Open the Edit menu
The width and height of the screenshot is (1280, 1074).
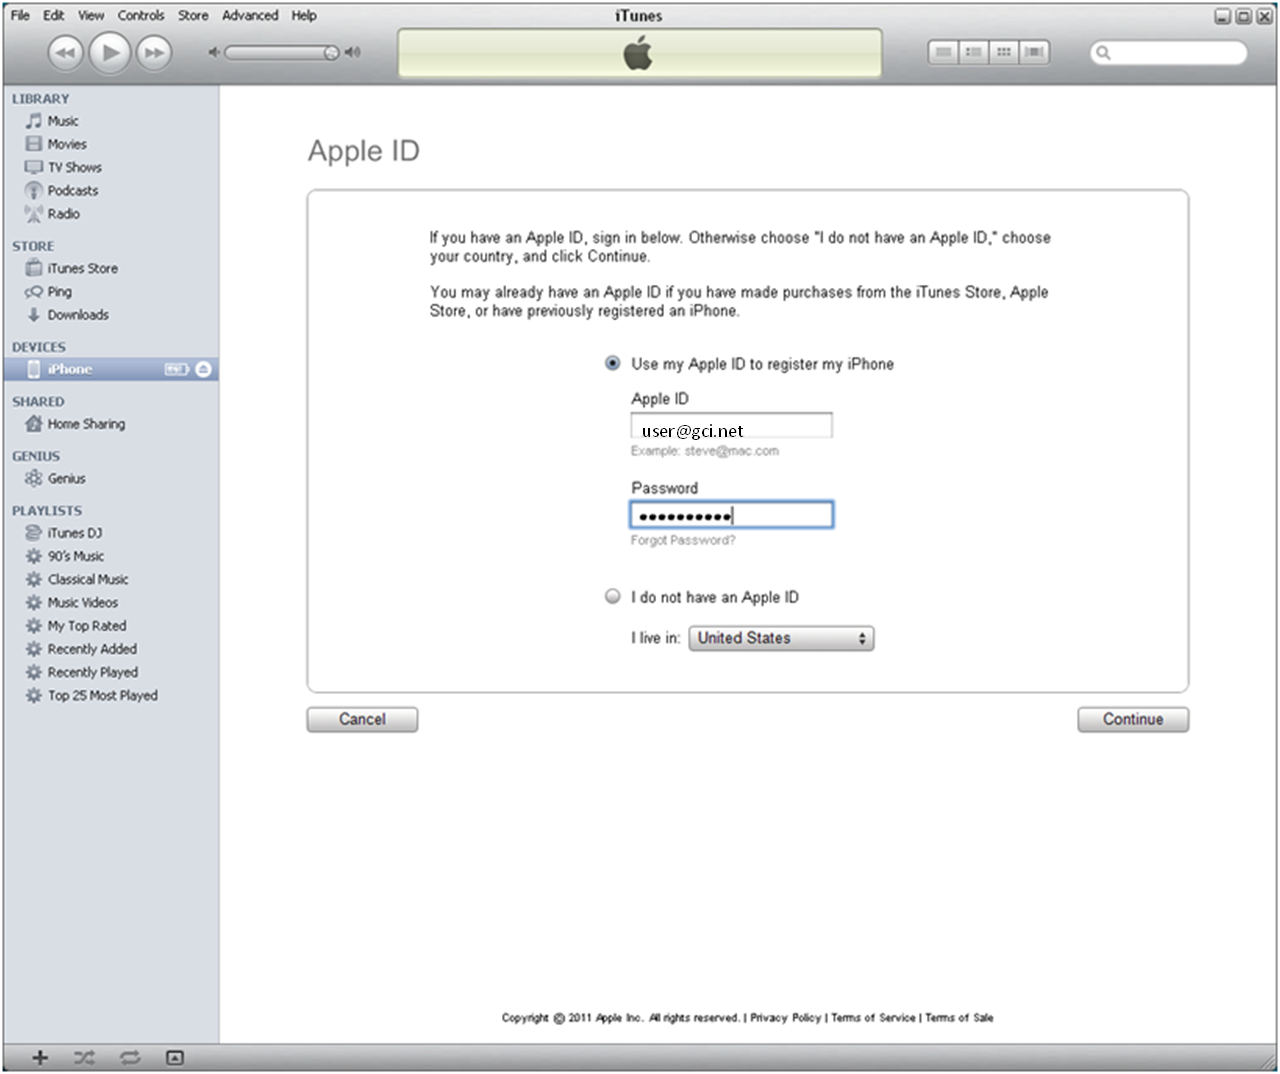click(x=54, y=15)
